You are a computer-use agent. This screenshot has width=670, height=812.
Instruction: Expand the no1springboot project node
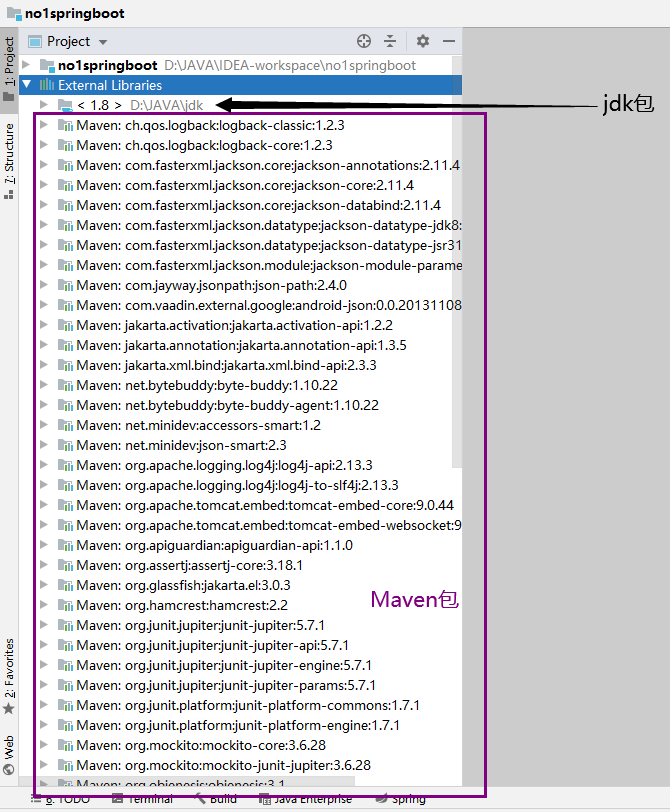tap(26, 65)
